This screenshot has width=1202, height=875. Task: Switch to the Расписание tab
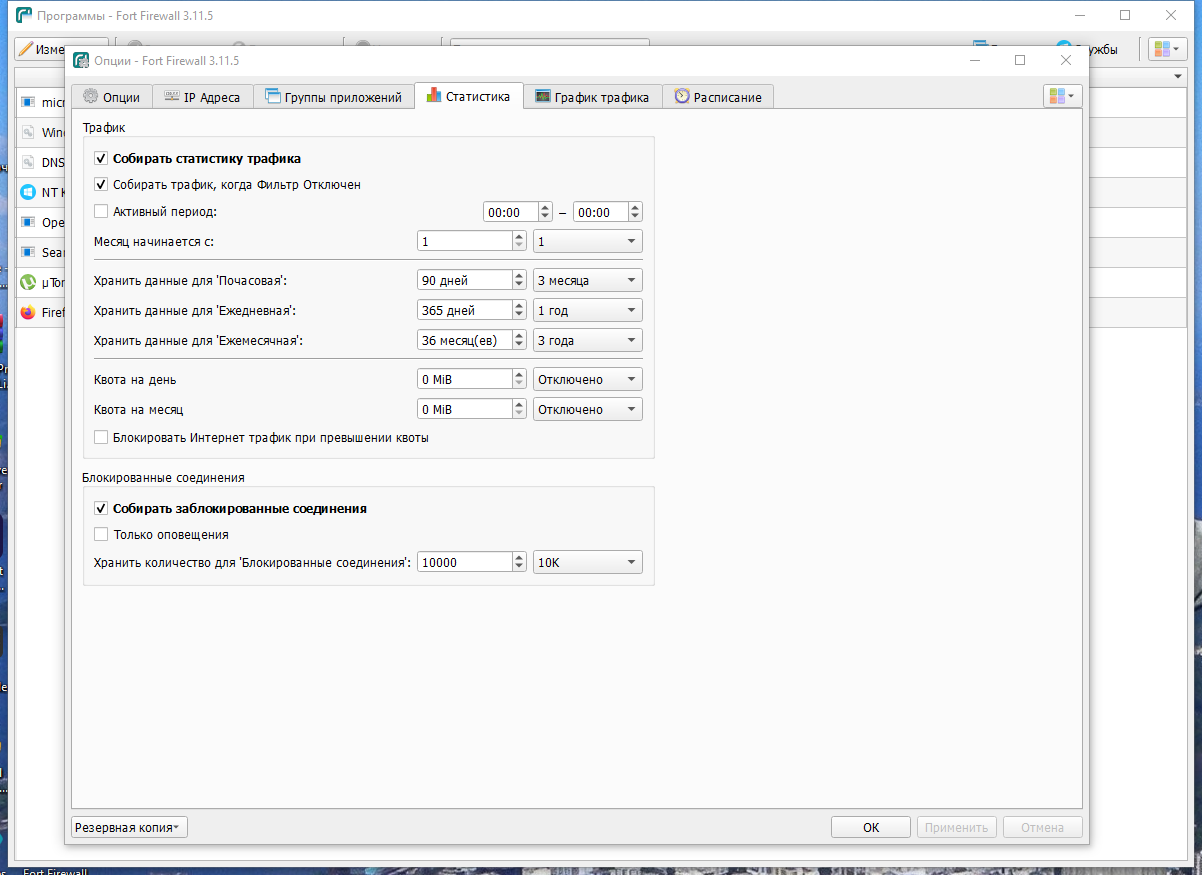pos(718,97)
